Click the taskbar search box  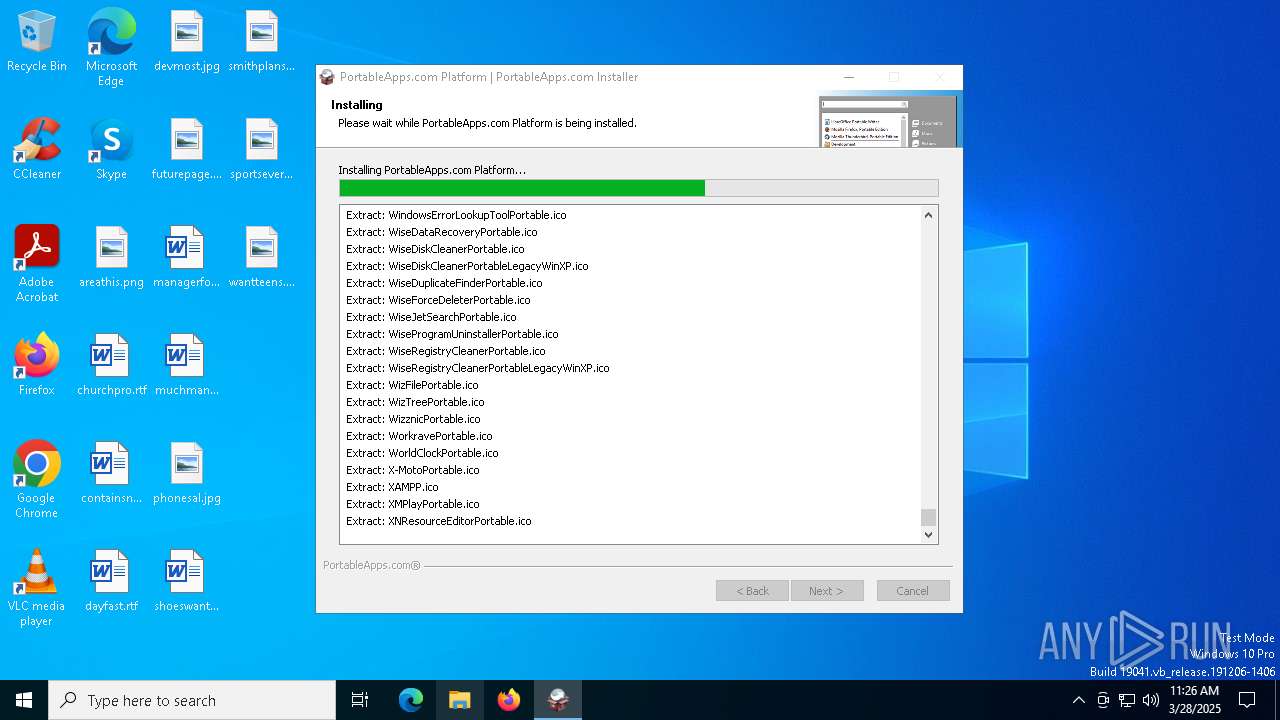tap(192, 700)
